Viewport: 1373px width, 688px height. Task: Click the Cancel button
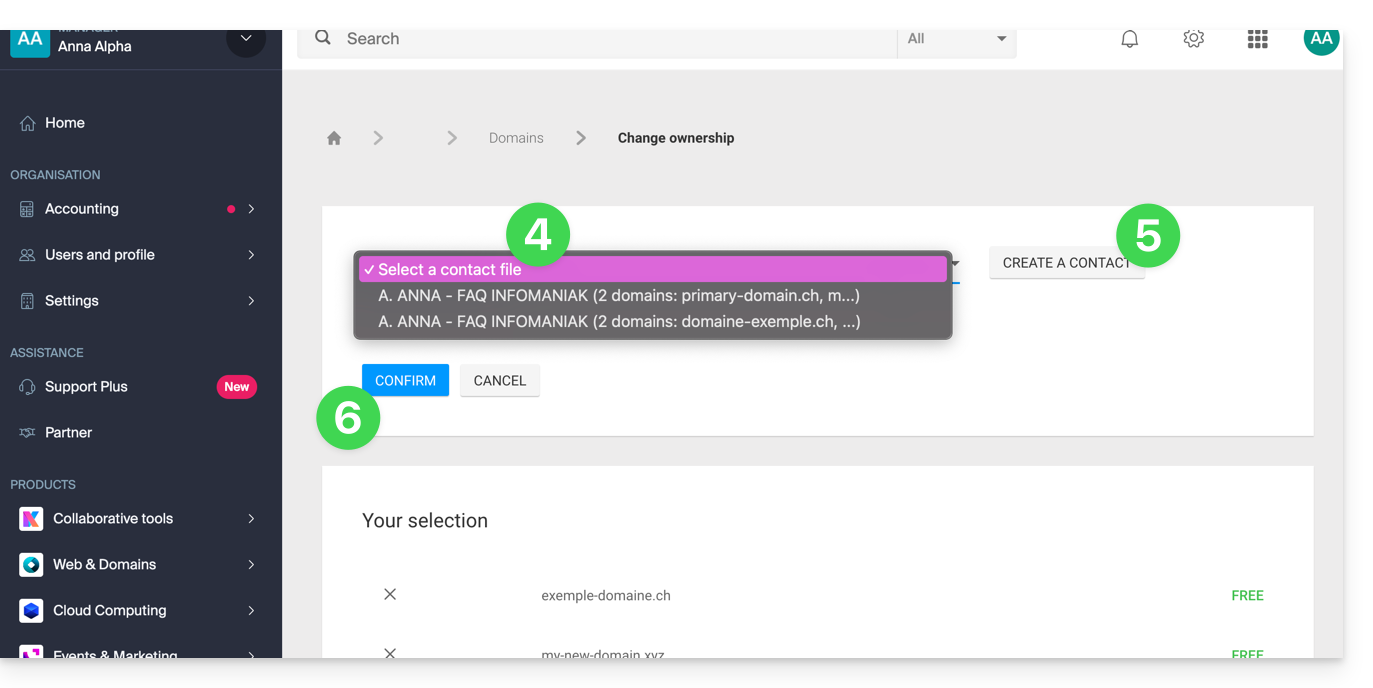tap(499, 381)
